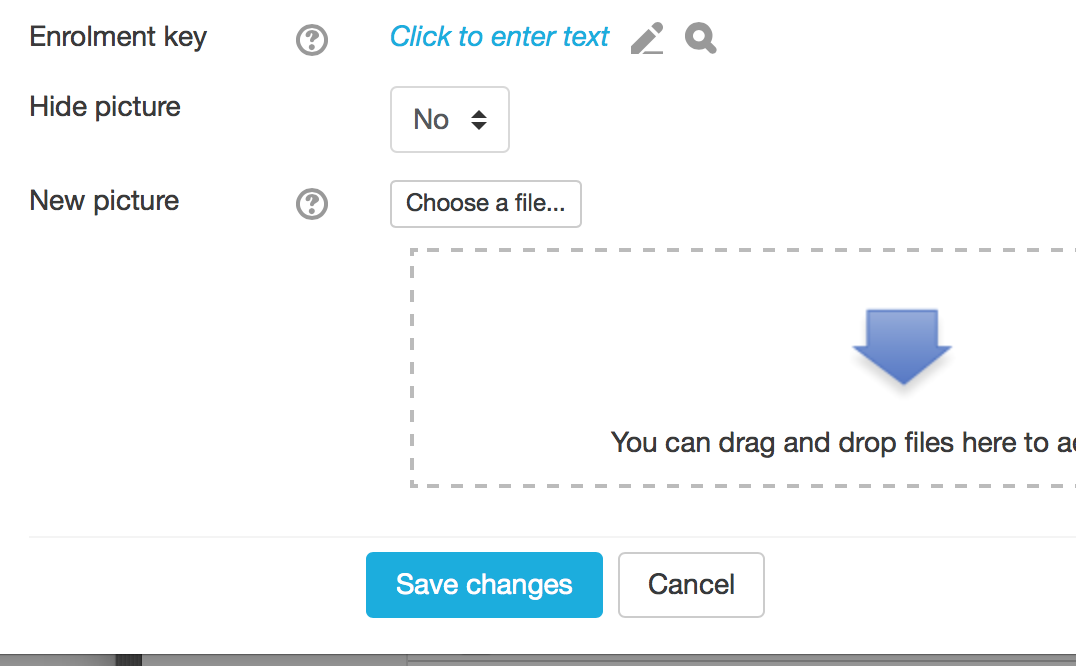
Task: Click the Hide picture label
Action: pyautogui.click(x=105, y=107)
